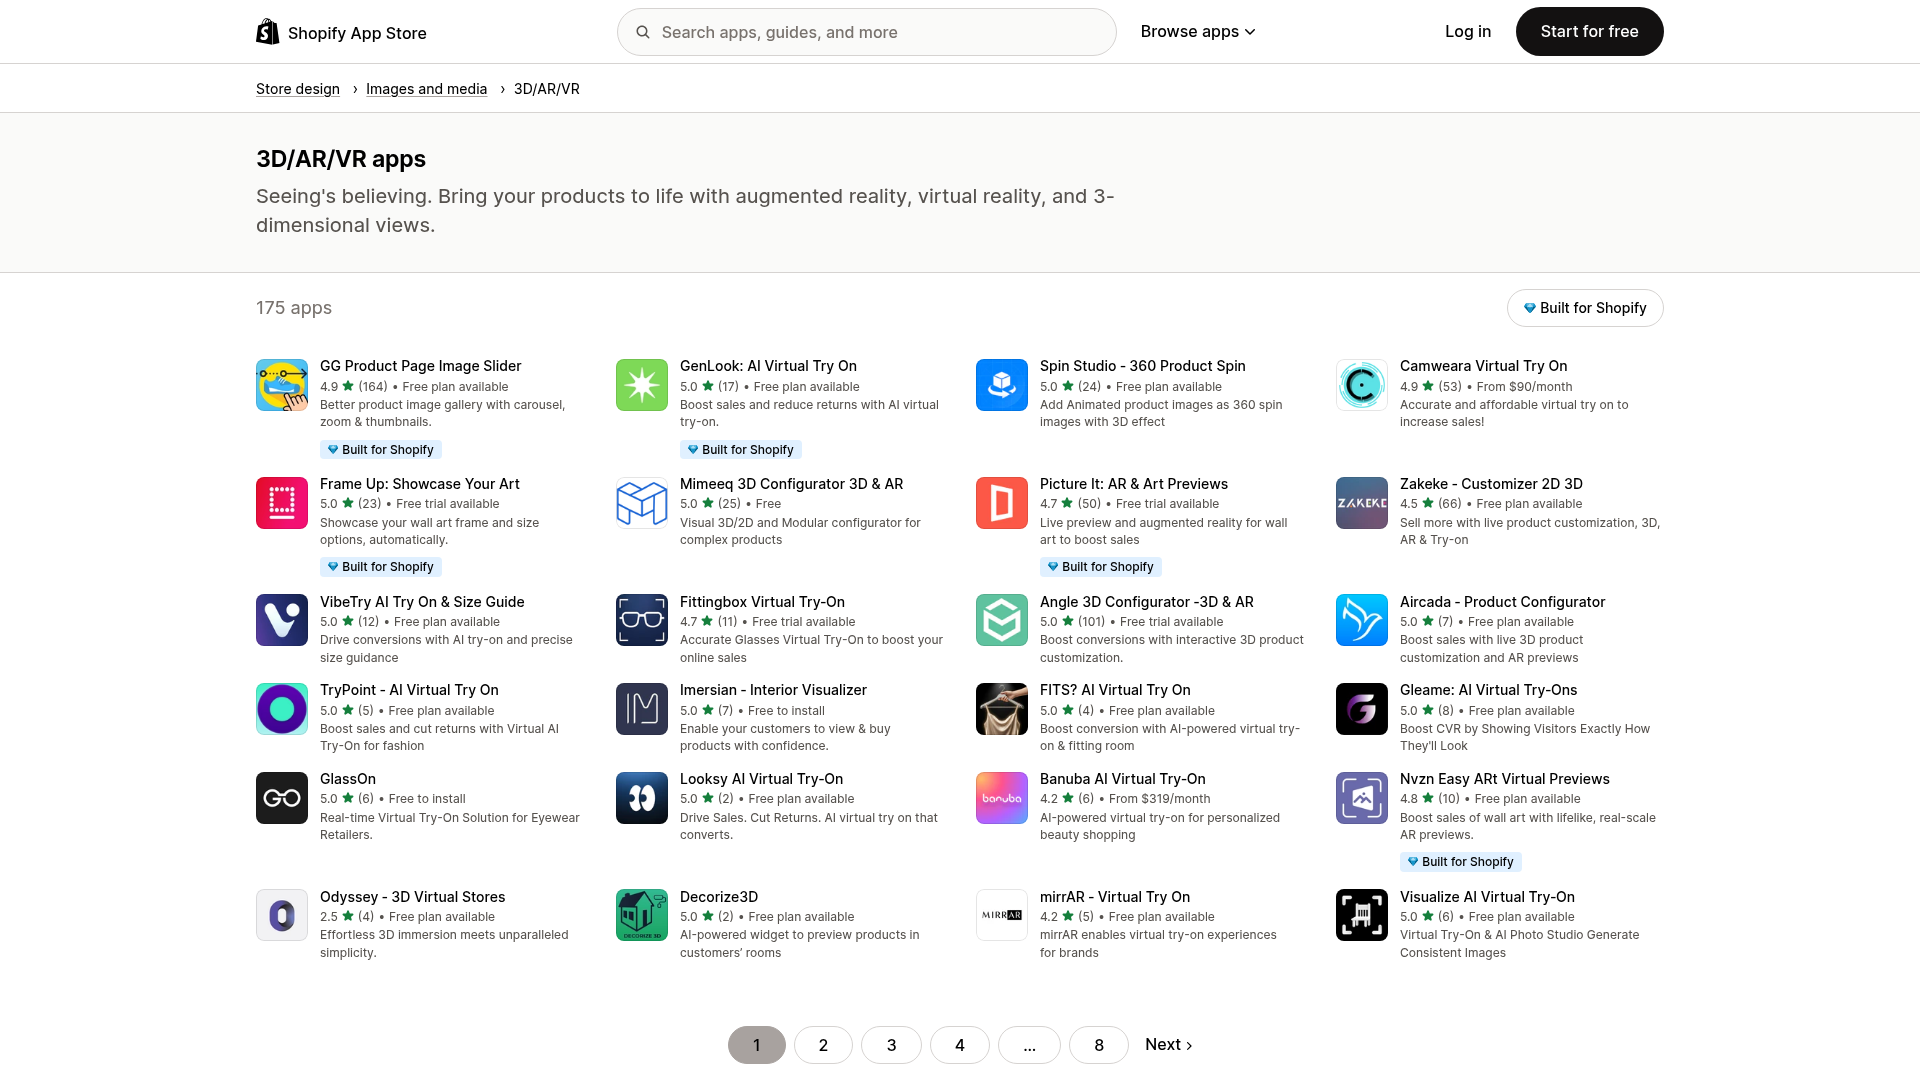This screenshot has height=1080, width=1920.
Task: Open Visualize AI Virtual Try-On title
Action: coord(1487,897)
